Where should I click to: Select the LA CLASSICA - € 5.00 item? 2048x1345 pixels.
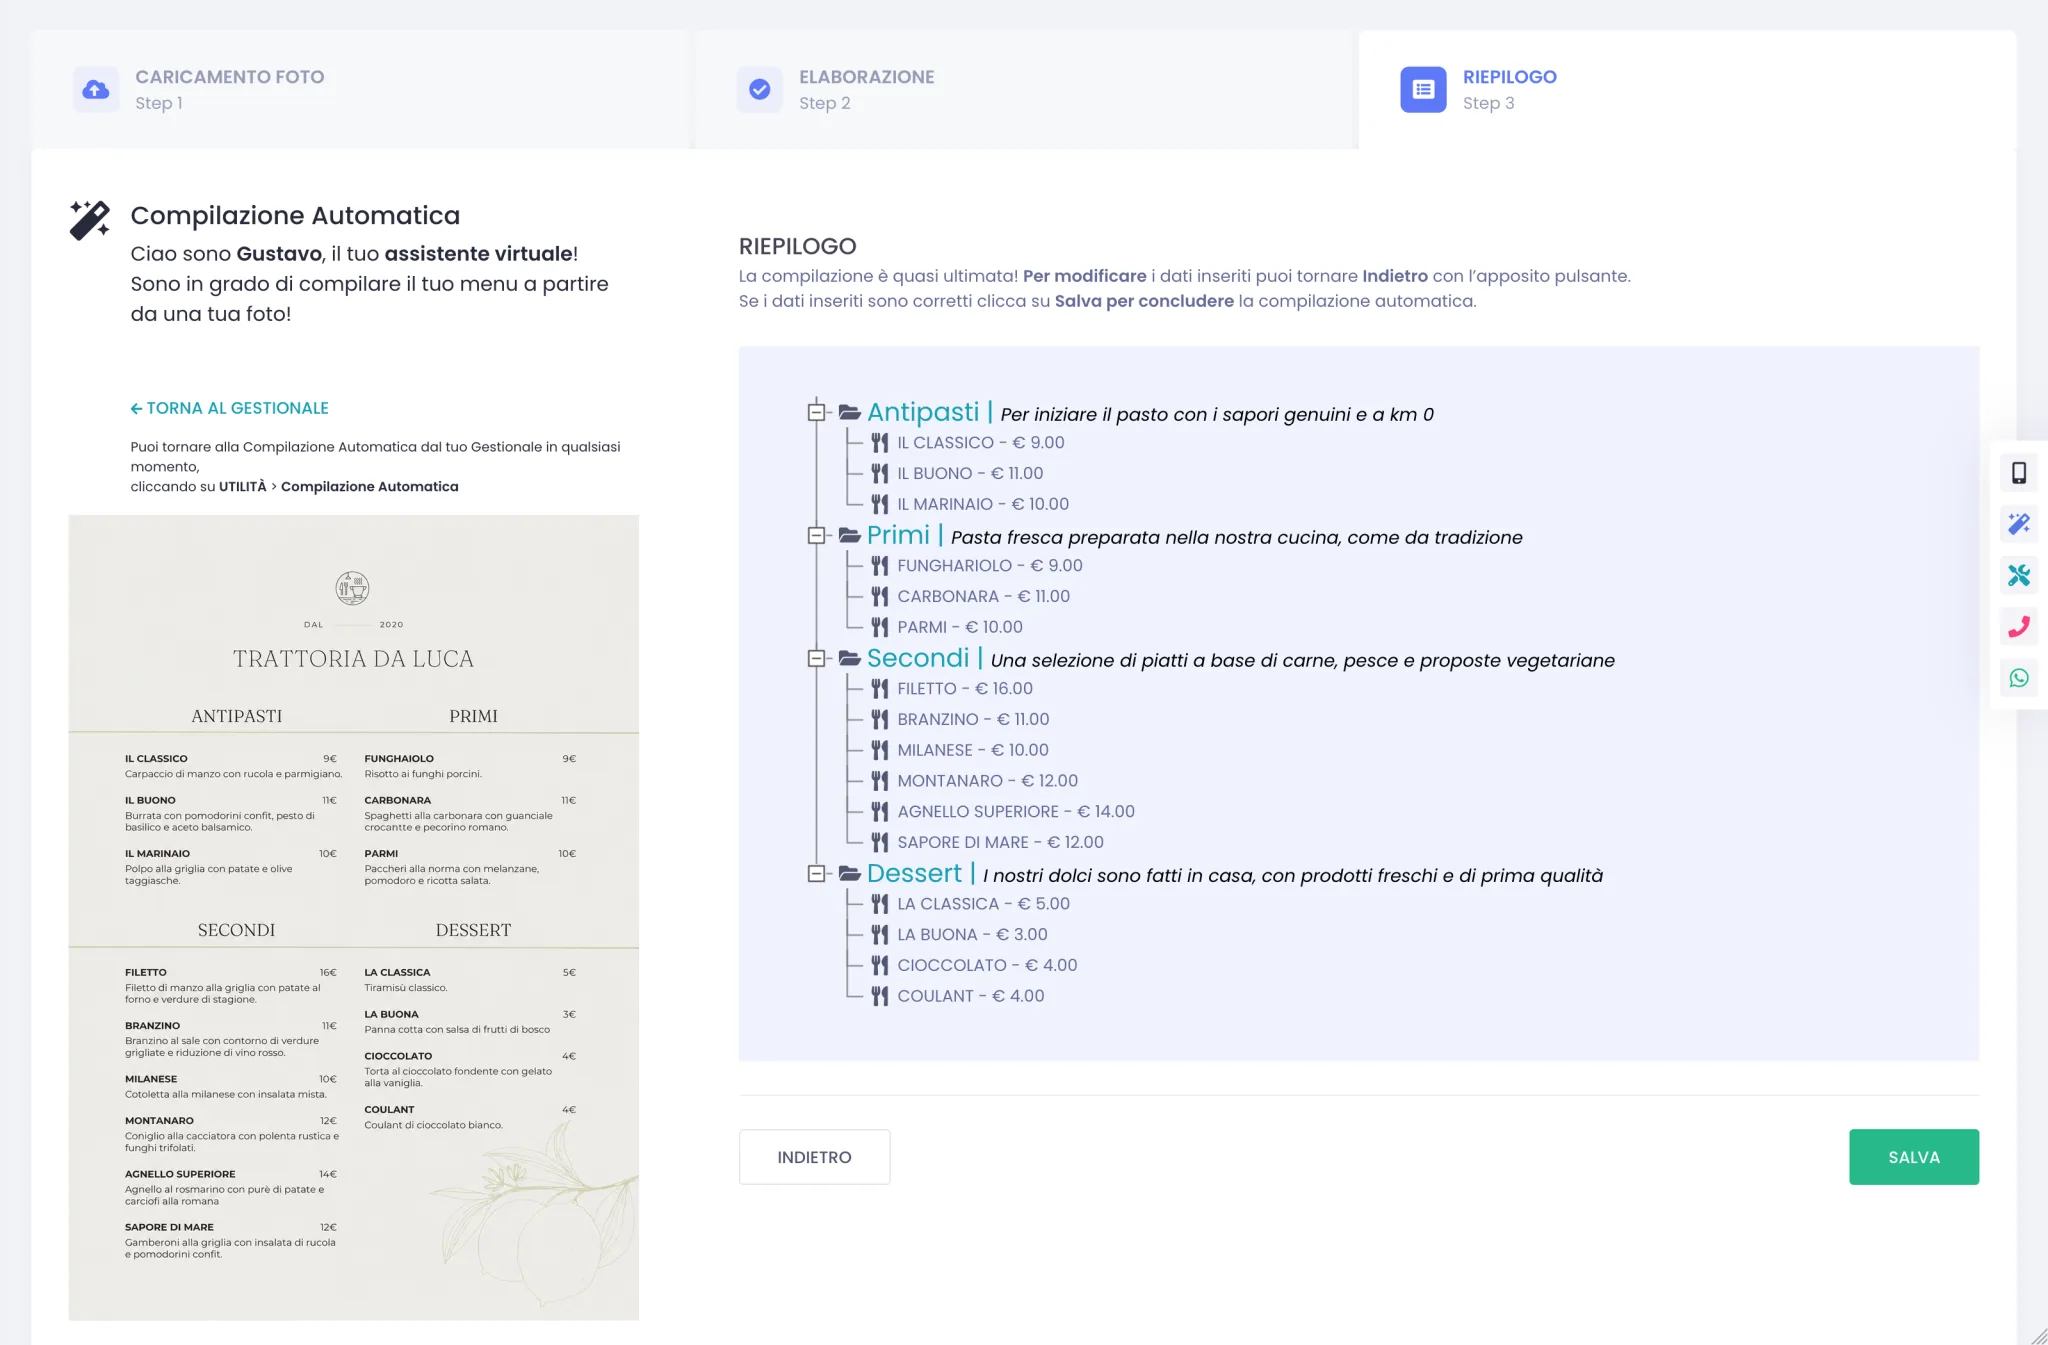click(983, 904)
